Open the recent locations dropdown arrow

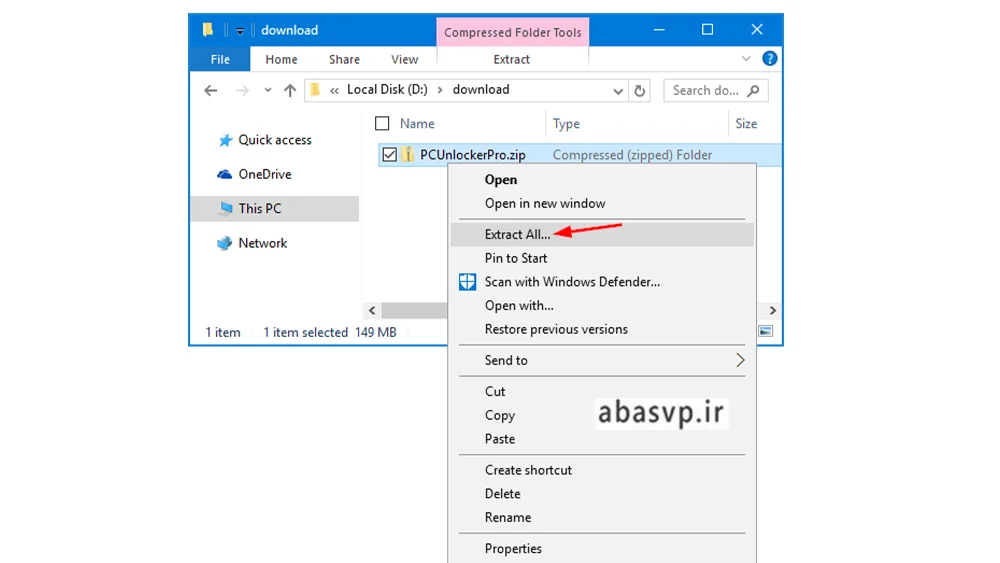click(x=268, y=91)
